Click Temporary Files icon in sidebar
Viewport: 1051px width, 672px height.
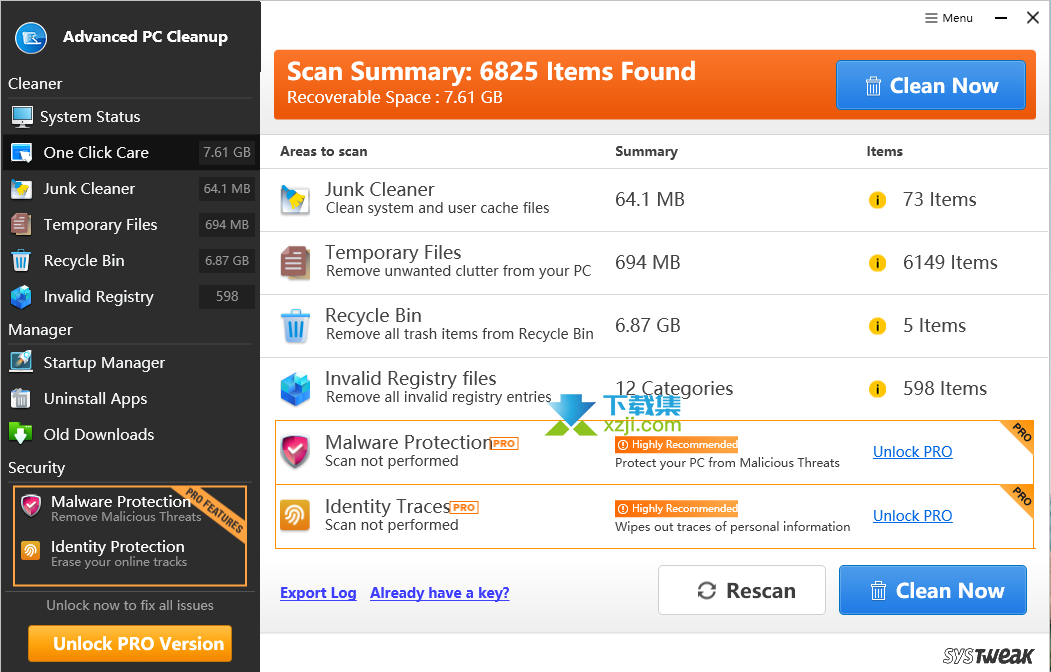pyautogui.click(x=21, y=224)
